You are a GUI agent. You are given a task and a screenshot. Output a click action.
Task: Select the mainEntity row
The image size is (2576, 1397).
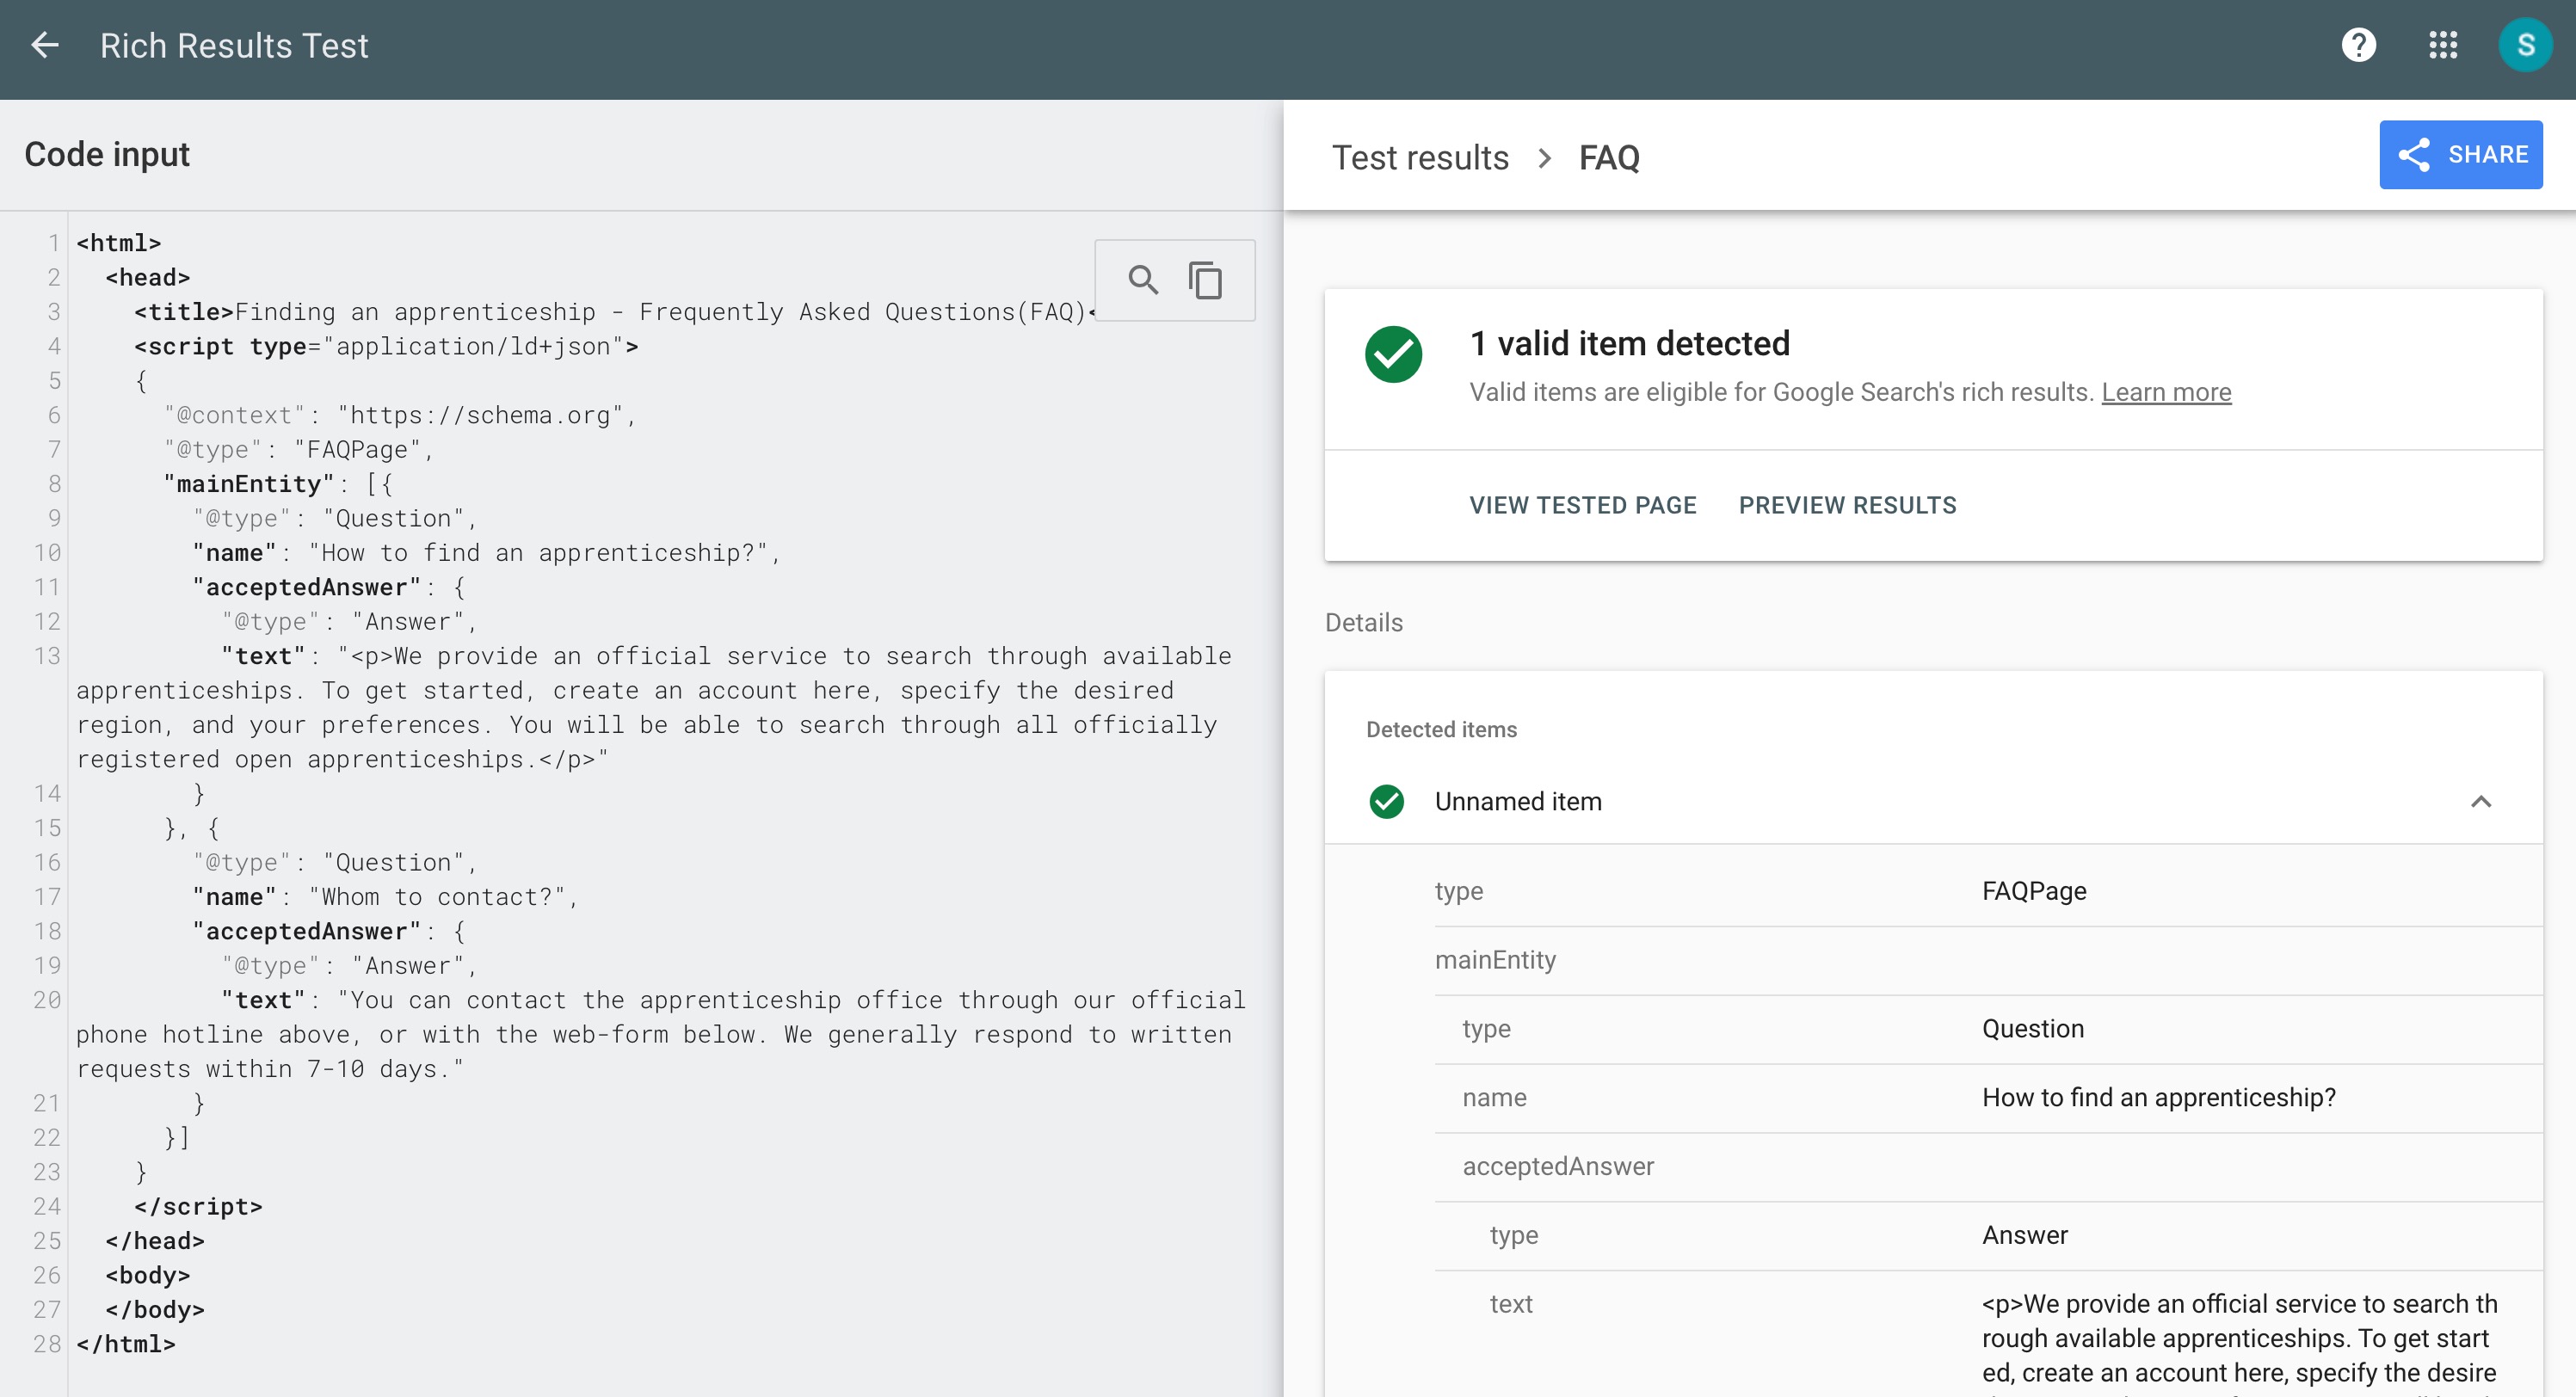1988,960
